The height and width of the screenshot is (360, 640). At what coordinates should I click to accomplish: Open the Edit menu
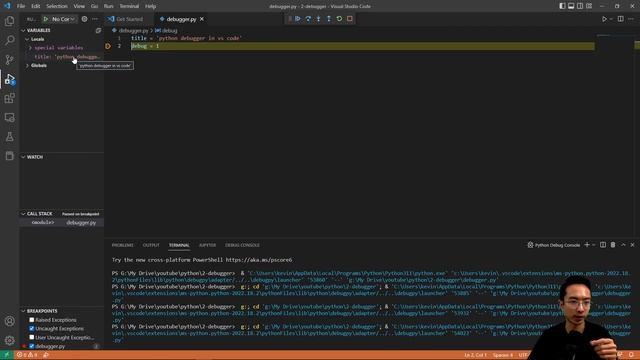click(x=36, y=6)
